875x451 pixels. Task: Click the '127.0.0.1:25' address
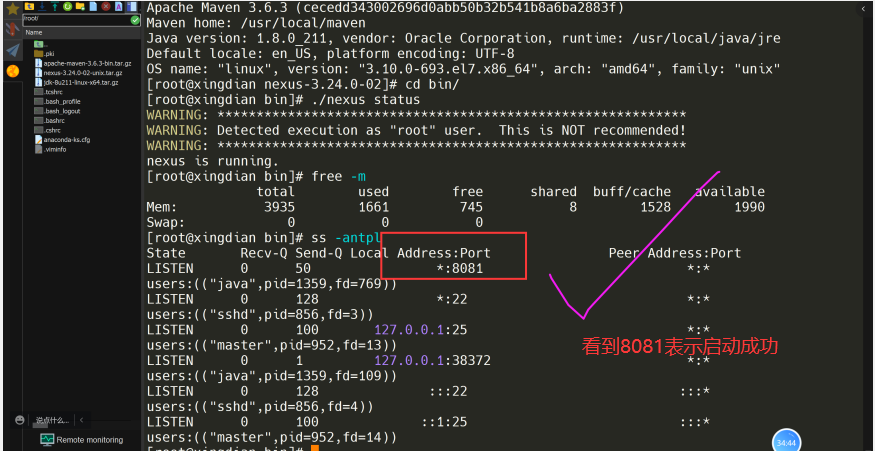tap(421, 330)
